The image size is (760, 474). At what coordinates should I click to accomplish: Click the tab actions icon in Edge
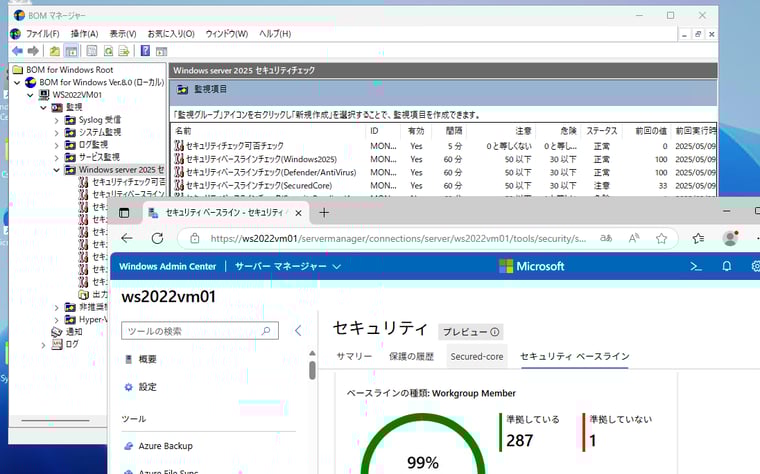tap(124, 213)
